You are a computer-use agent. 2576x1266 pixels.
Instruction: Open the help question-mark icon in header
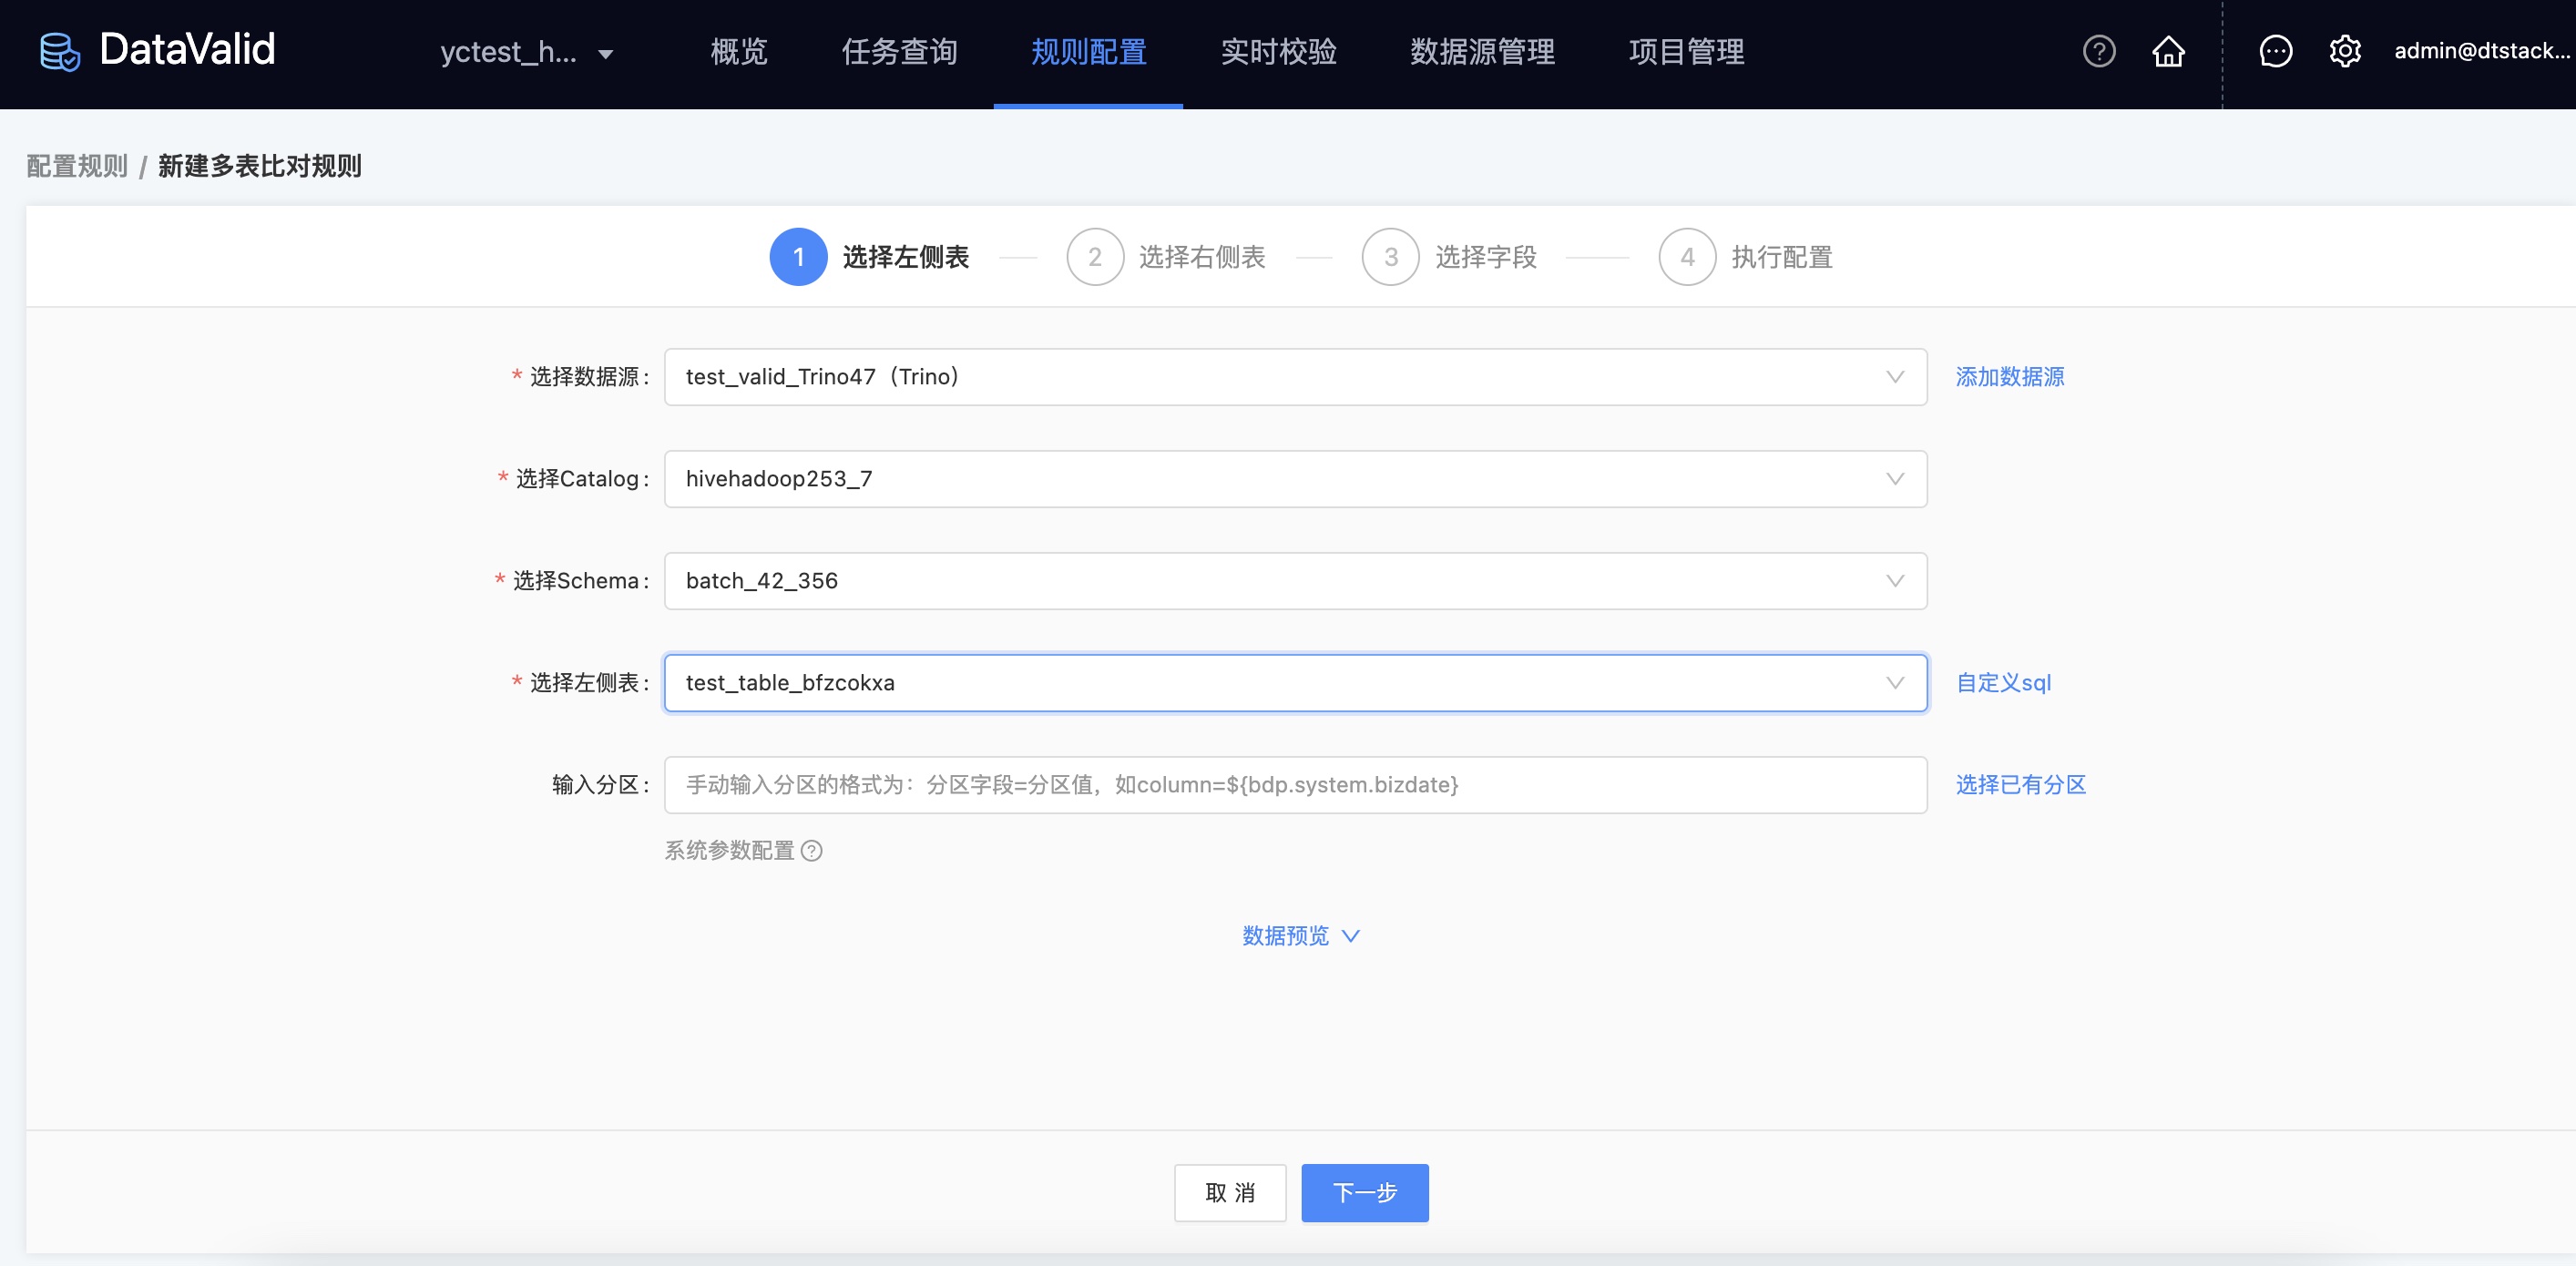2099,51
